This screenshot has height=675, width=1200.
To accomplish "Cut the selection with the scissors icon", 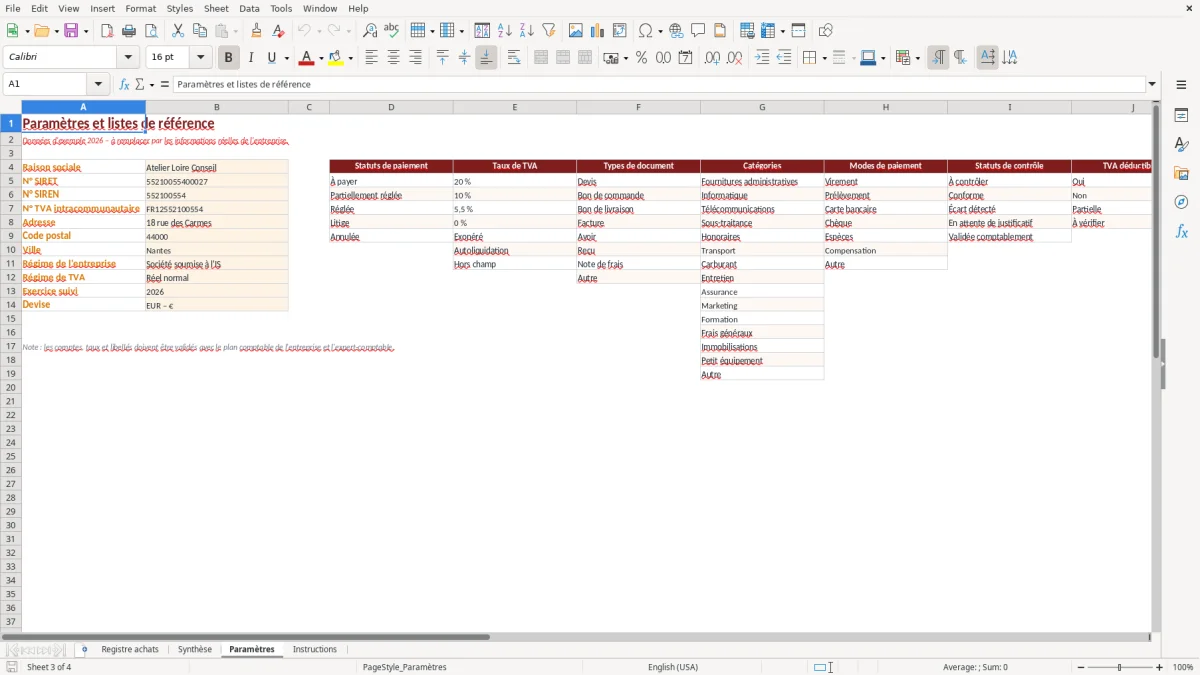I will (178, 31).
